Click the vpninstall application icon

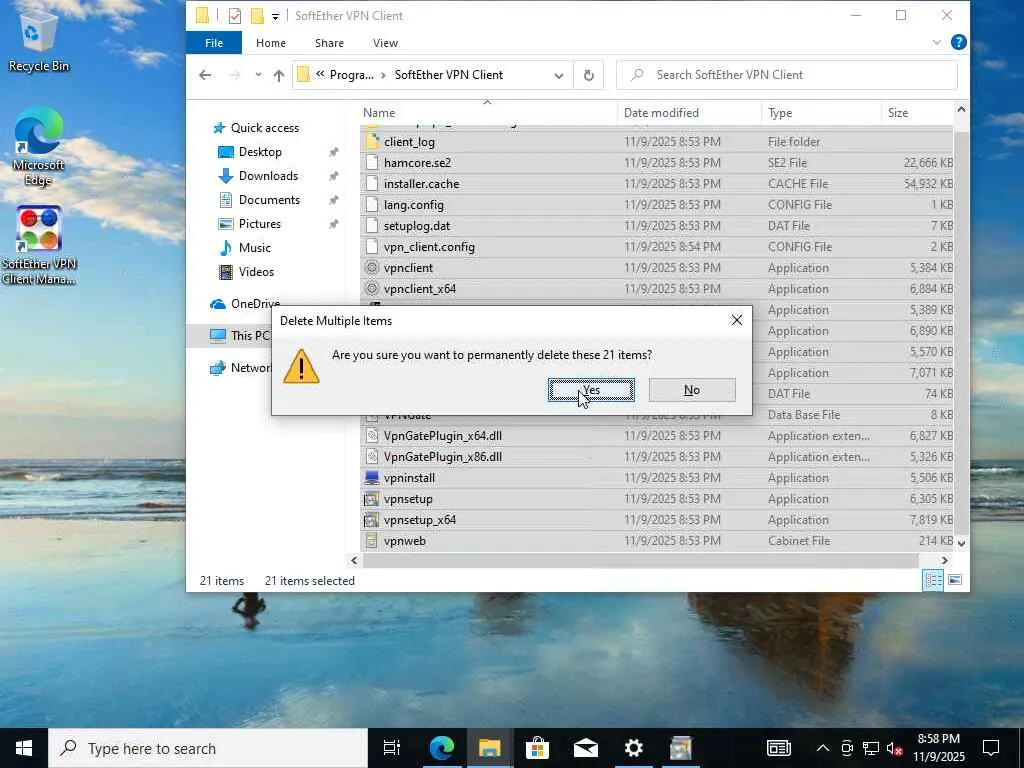[372, 477]
